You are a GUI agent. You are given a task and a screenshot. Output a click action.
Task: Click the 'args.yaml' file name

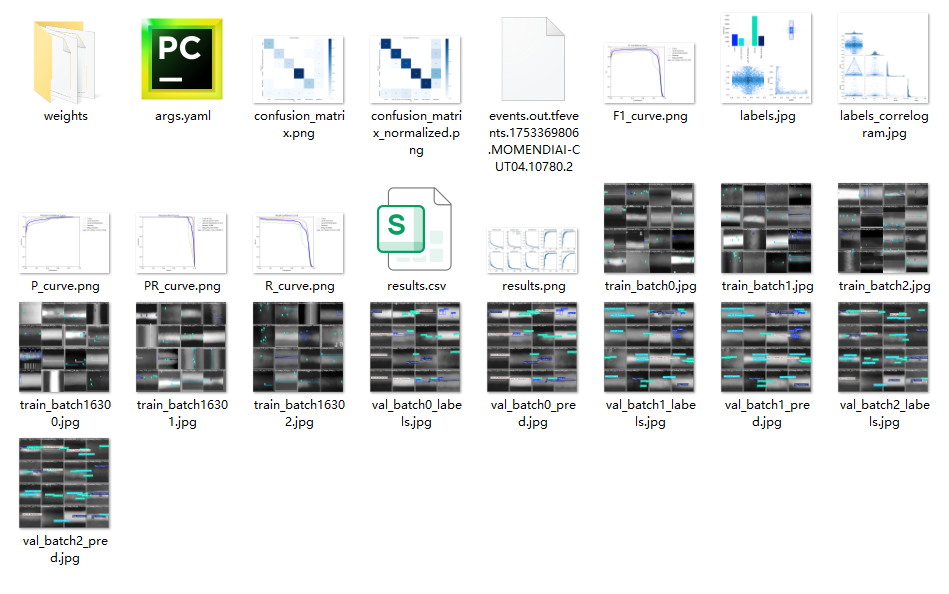pyautogui.click(x=183, y=116)
